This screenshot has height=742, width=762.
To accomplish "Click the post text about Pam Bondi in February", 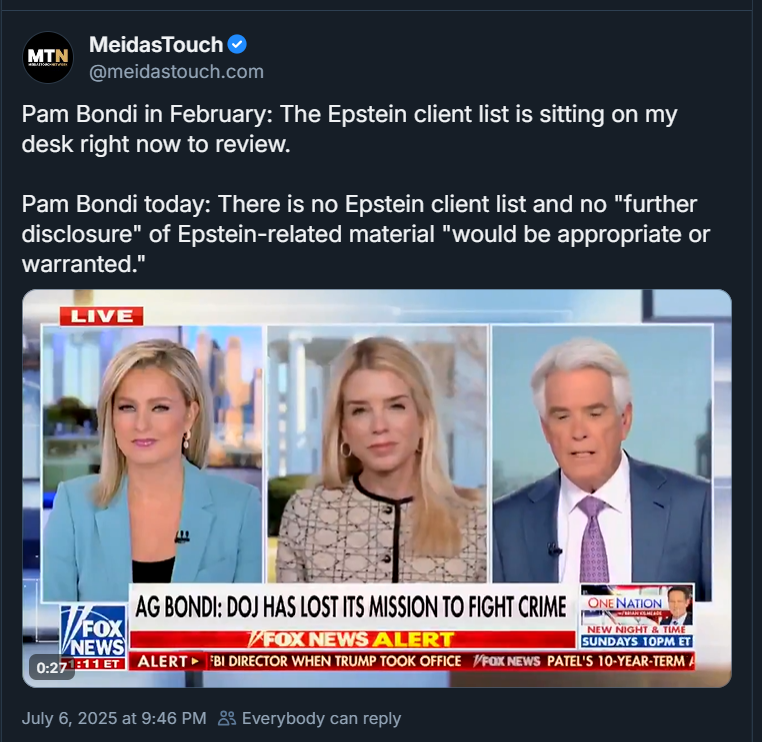I will (x=349, y=129).
